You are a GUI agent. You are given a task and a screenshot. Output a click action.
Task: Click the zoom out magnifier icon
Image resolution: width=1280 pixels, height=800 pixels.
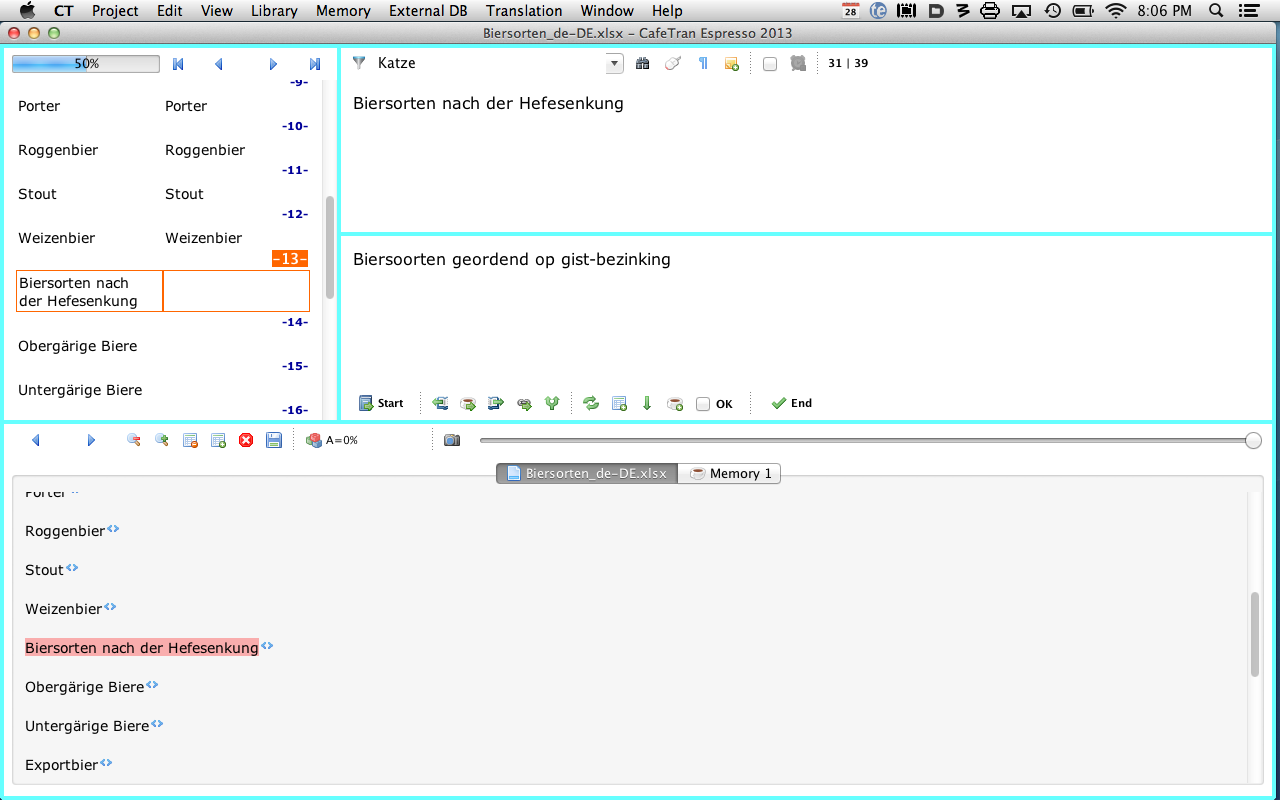click(x=133, y=440)
